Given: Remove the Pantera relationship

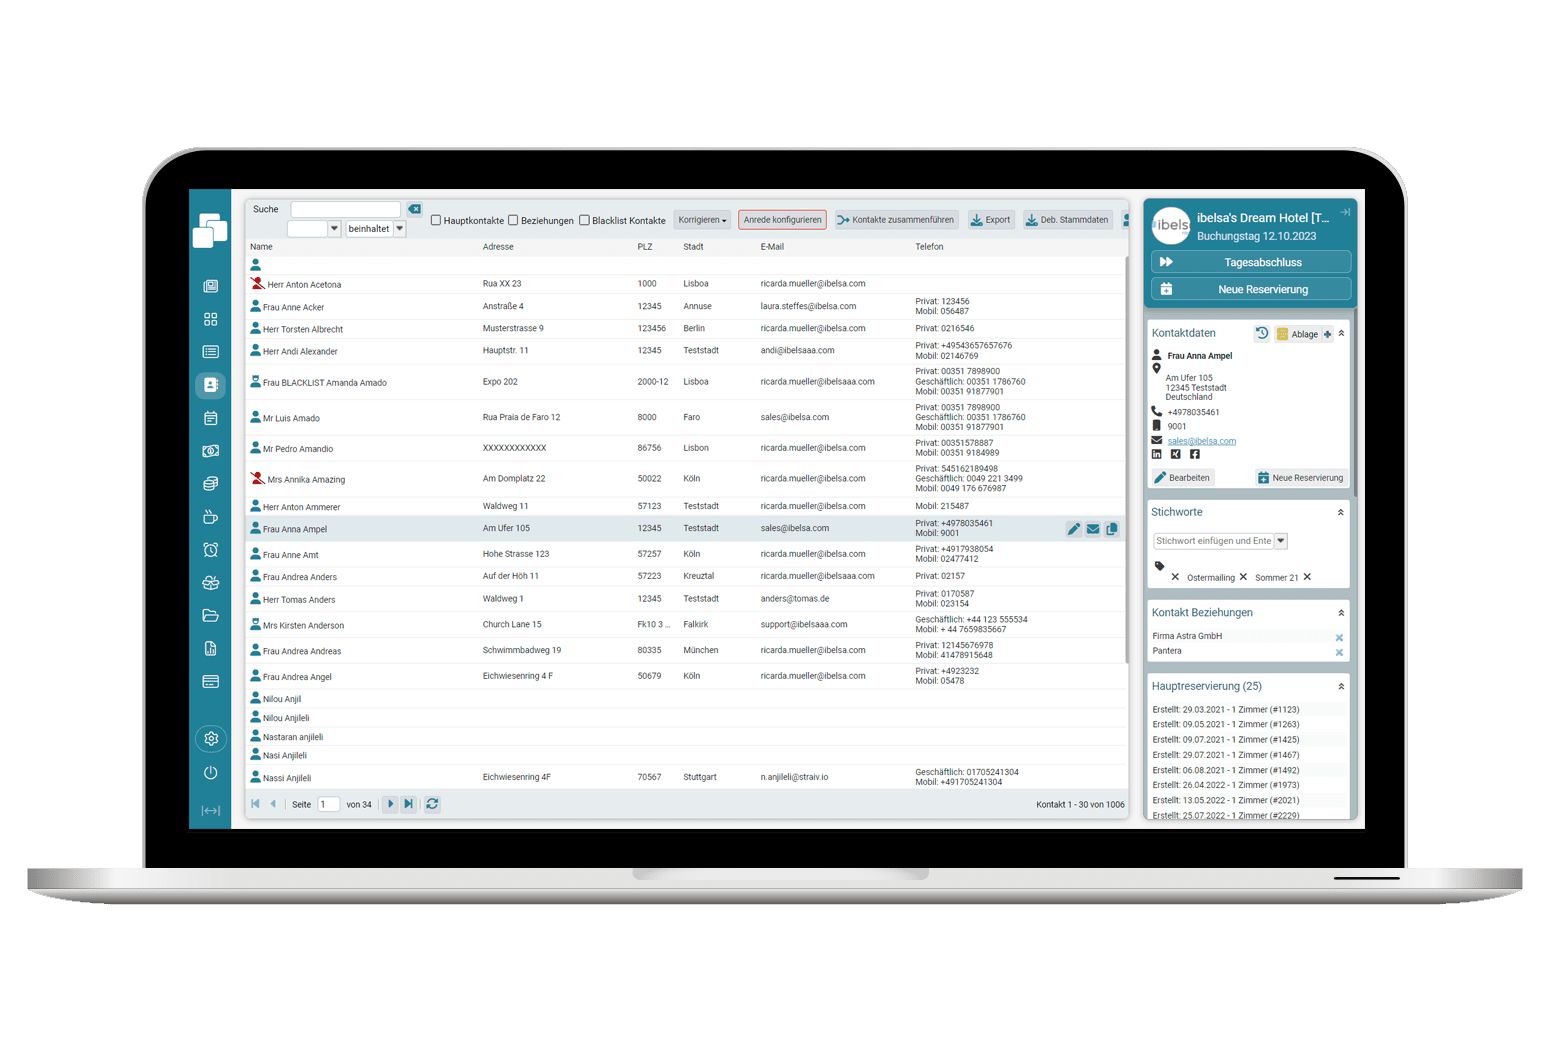Looking at the screenshot, I should pos(1339,653).
